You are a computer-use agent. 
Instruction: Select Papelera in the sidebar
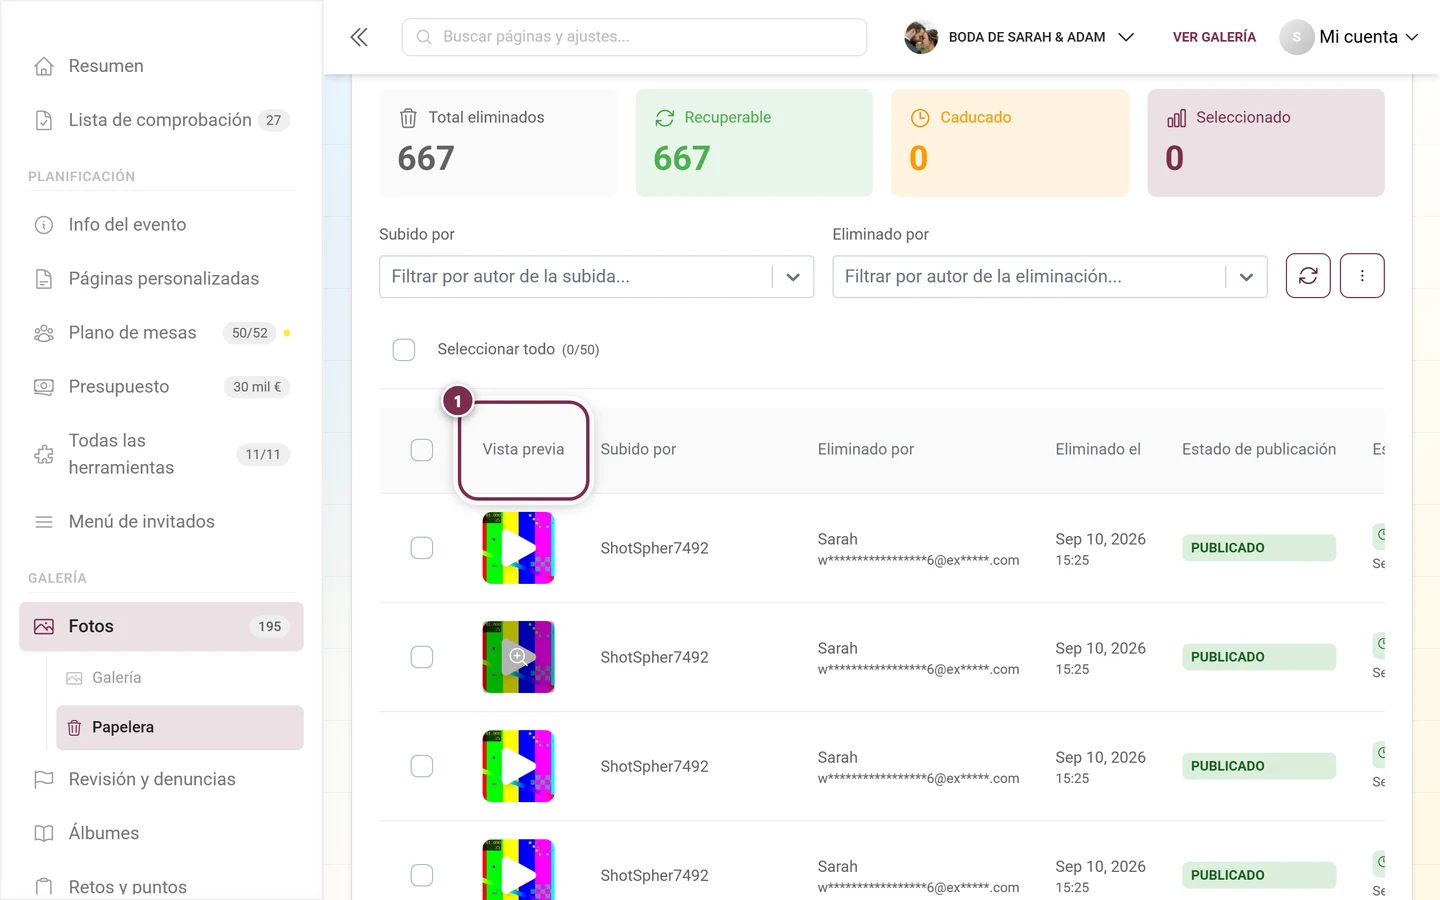[180, 728]
